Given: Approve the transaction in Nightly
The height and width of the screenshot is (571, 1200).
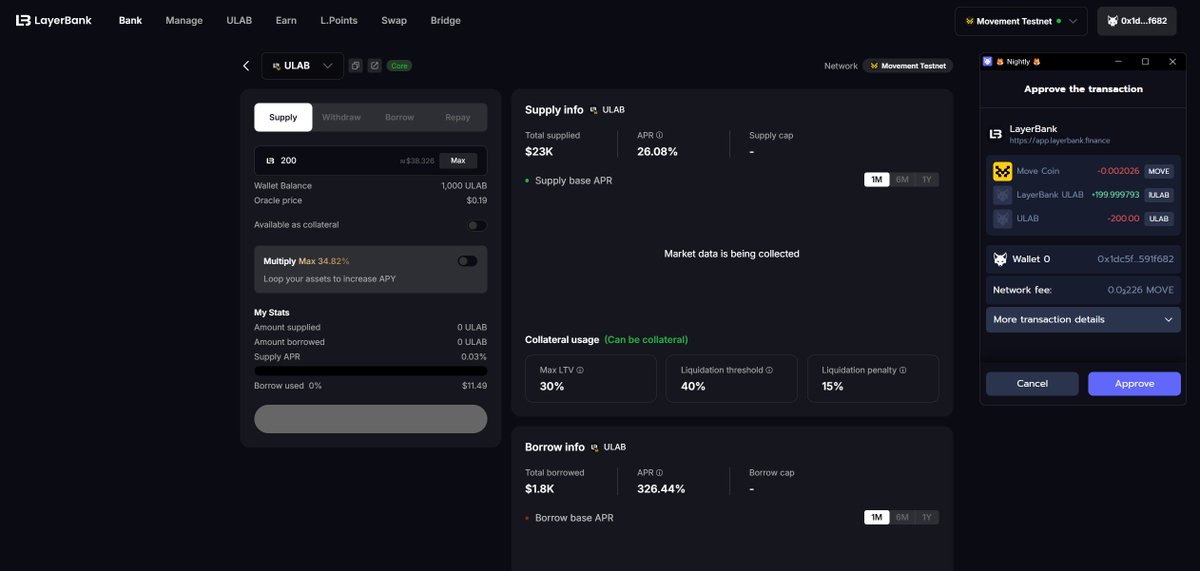Looking at the screenshot, I should coord(1134,384).
